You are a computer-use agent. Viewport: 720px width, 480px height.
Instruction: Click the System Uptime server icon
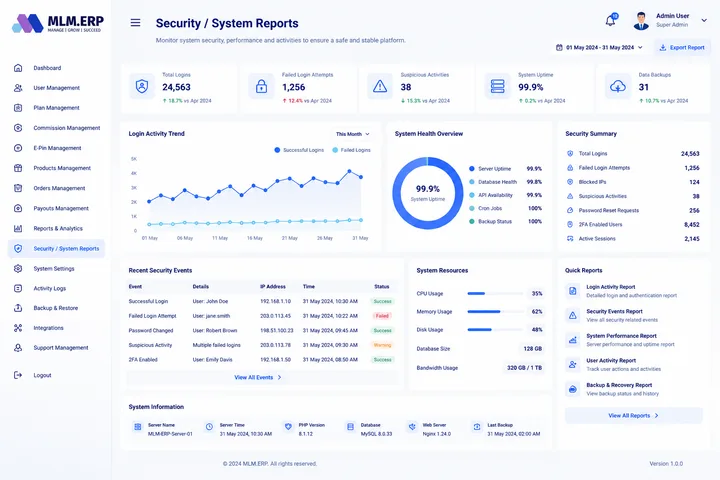coord(498,86)
